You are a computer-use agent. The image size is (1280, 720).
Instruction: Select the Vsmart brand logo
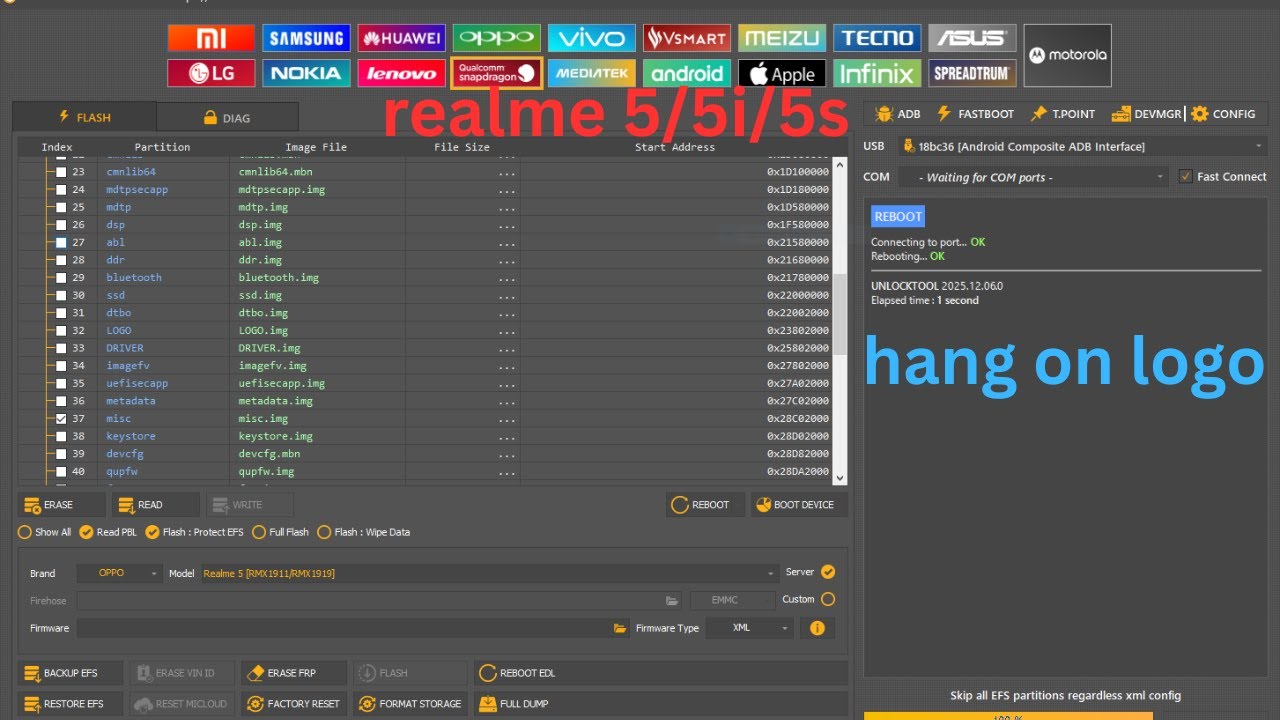[x=687, y=38]
